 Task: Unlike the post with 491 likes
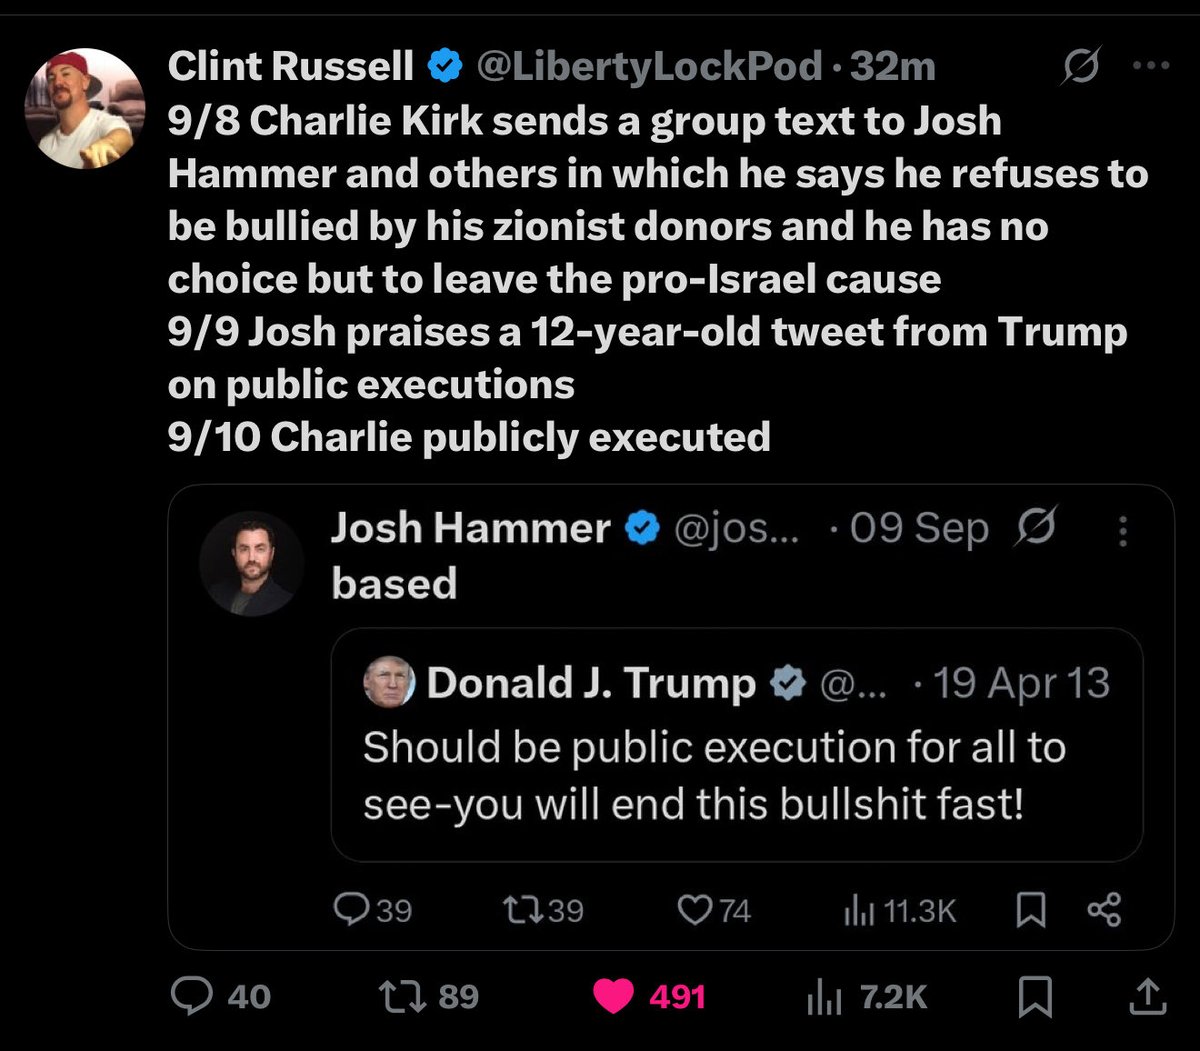pos(612,996)
